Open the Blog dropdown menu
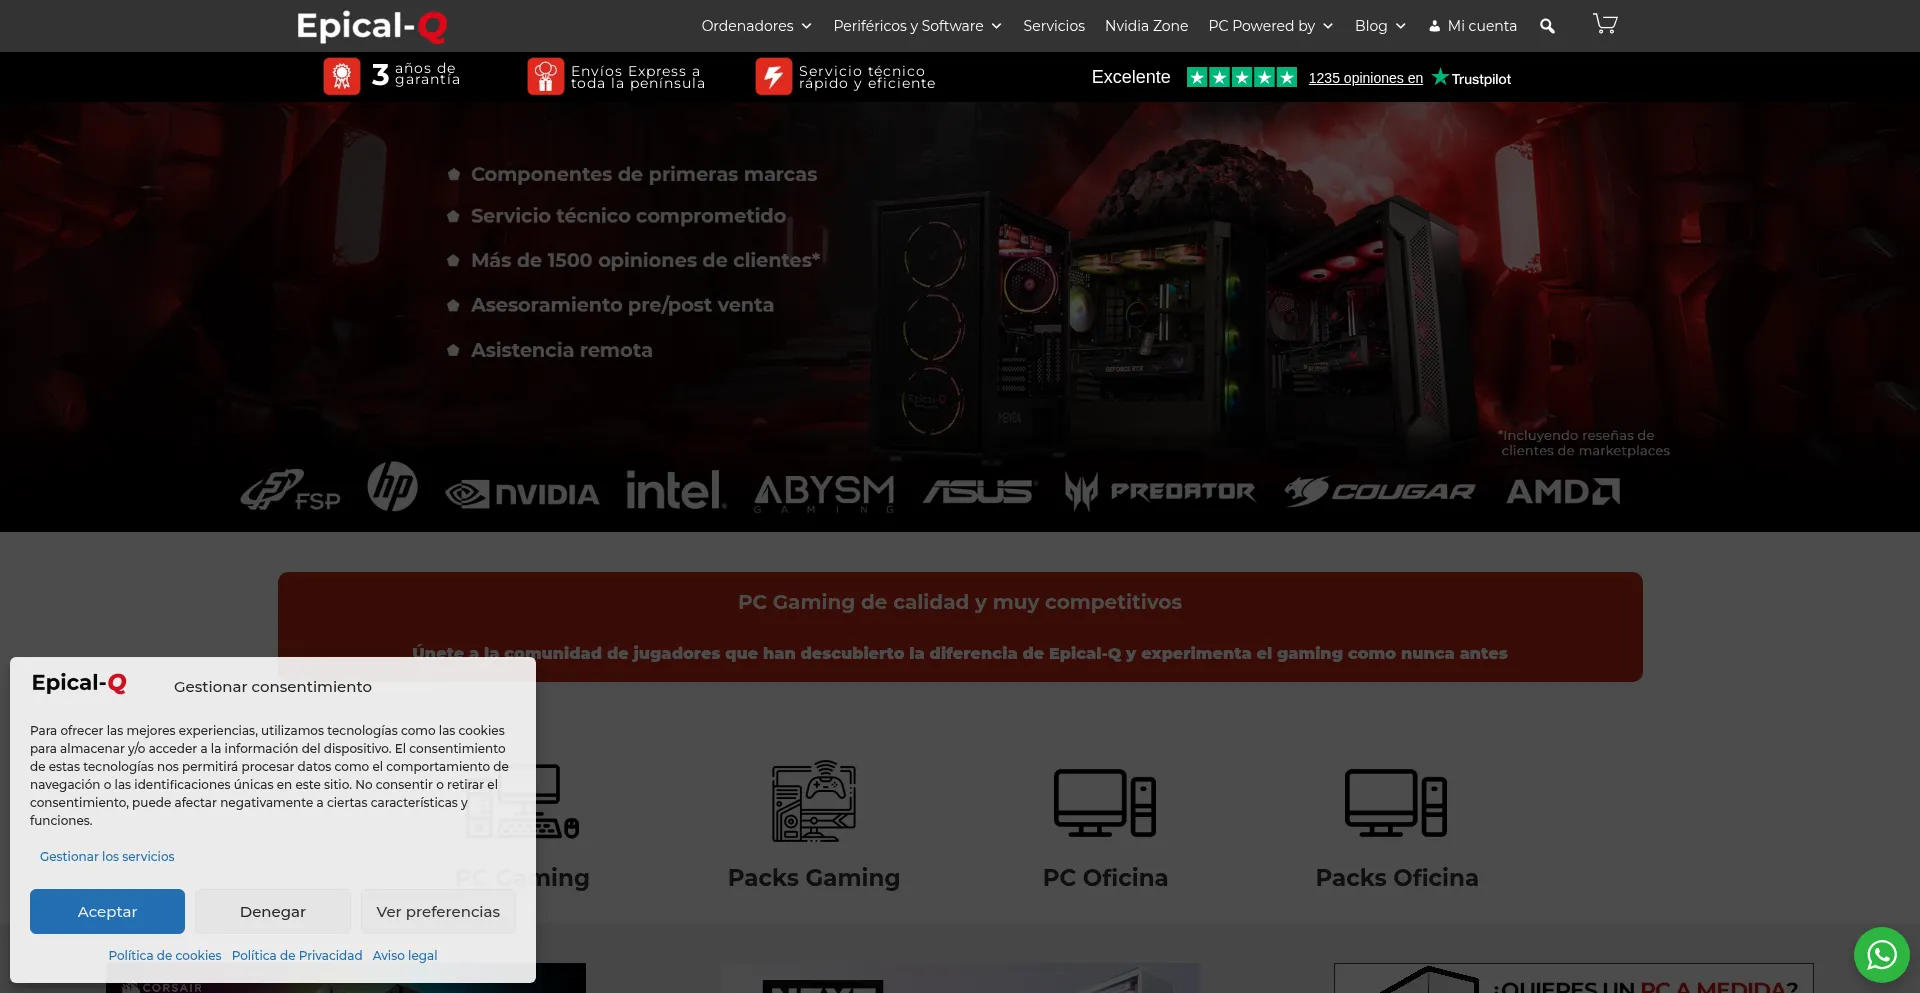The image size is (1920, 993). (1380, 26)
